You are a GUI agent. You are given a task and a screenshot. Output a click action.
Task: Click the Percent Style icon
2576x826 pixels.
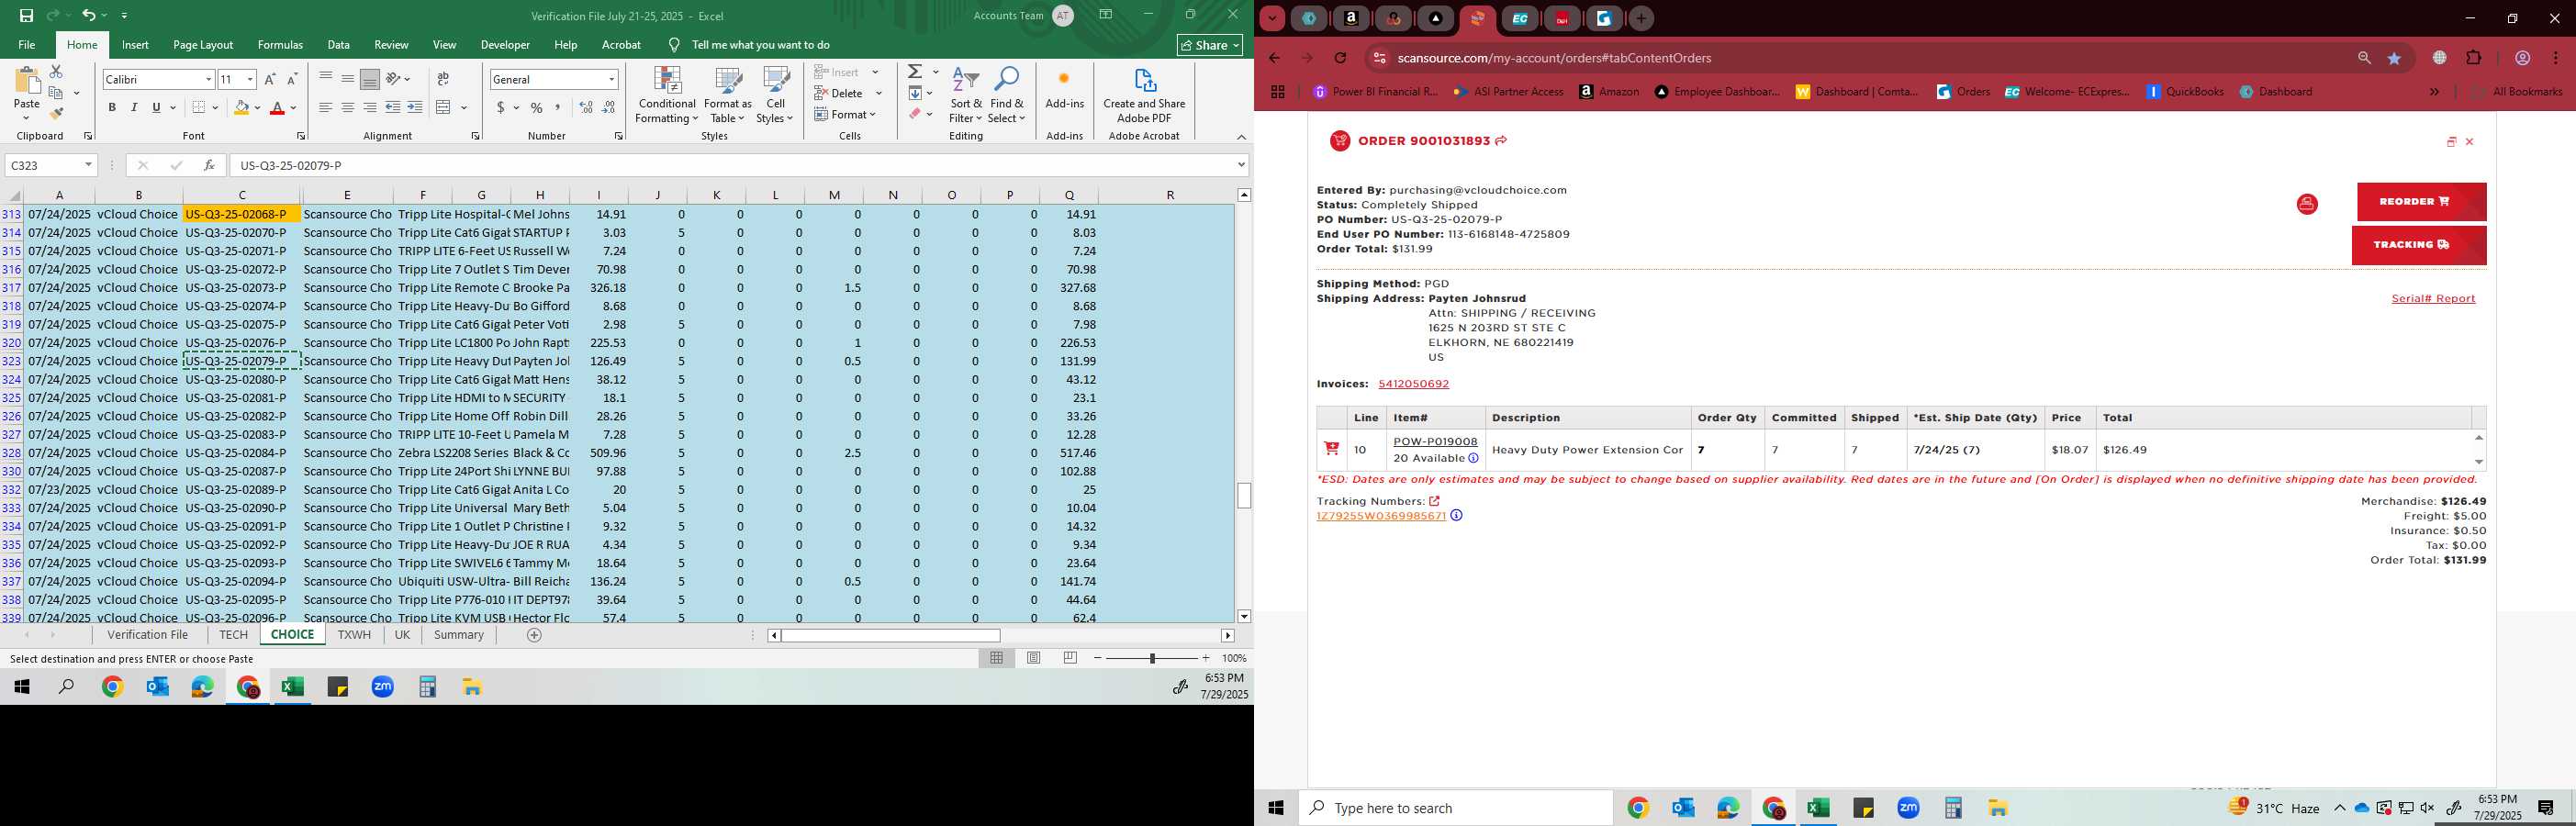point(537,108)
